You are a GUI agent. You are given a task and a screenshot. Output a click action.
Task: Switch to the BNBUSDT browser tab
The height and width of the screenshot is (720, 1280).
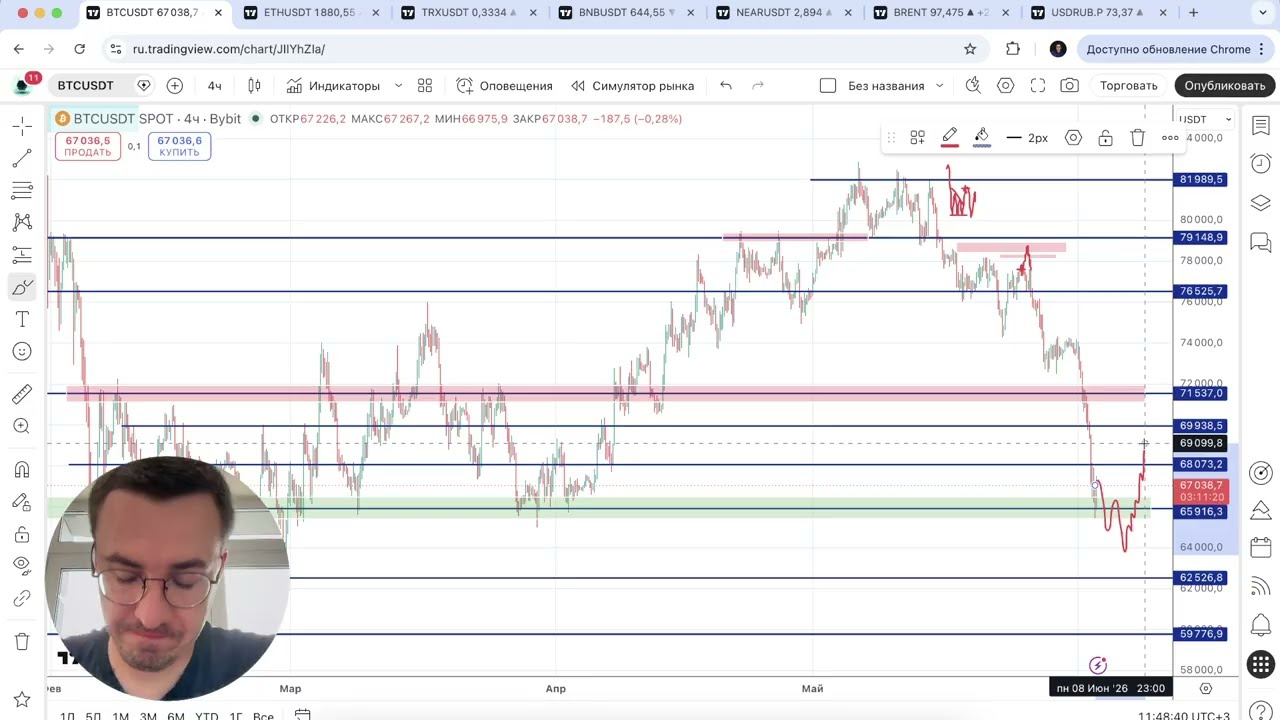(626, 13)
